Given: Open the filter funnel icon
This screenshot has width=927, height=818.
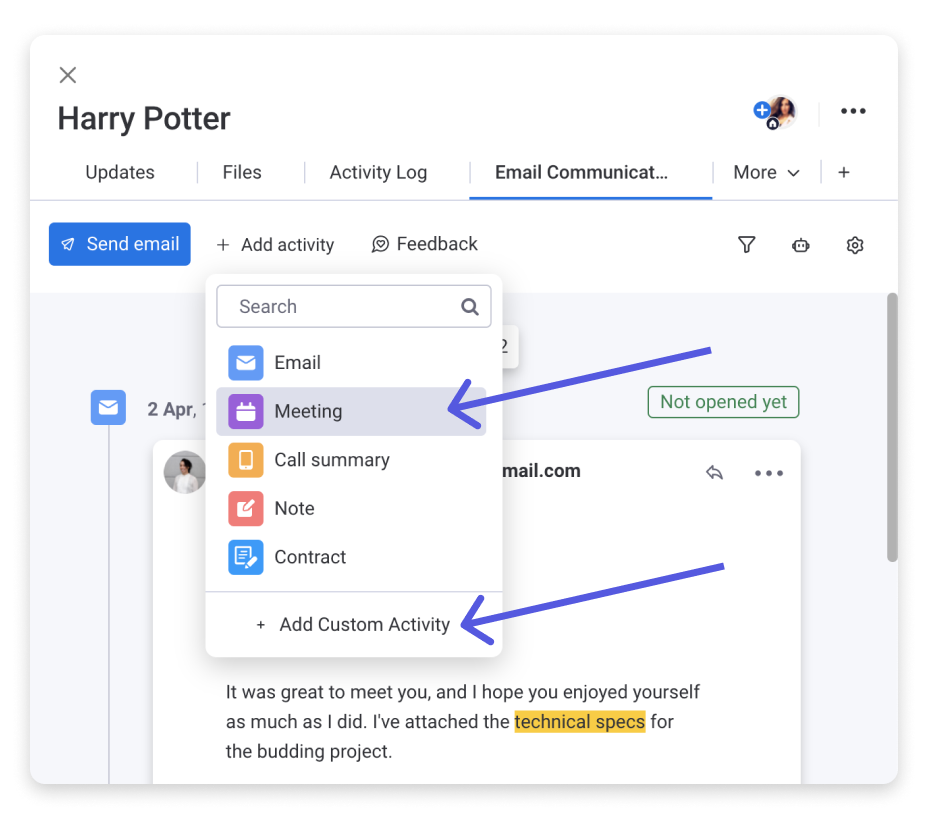Looking at the screenshot, I should pyautogui.click(x=747, y=244).
